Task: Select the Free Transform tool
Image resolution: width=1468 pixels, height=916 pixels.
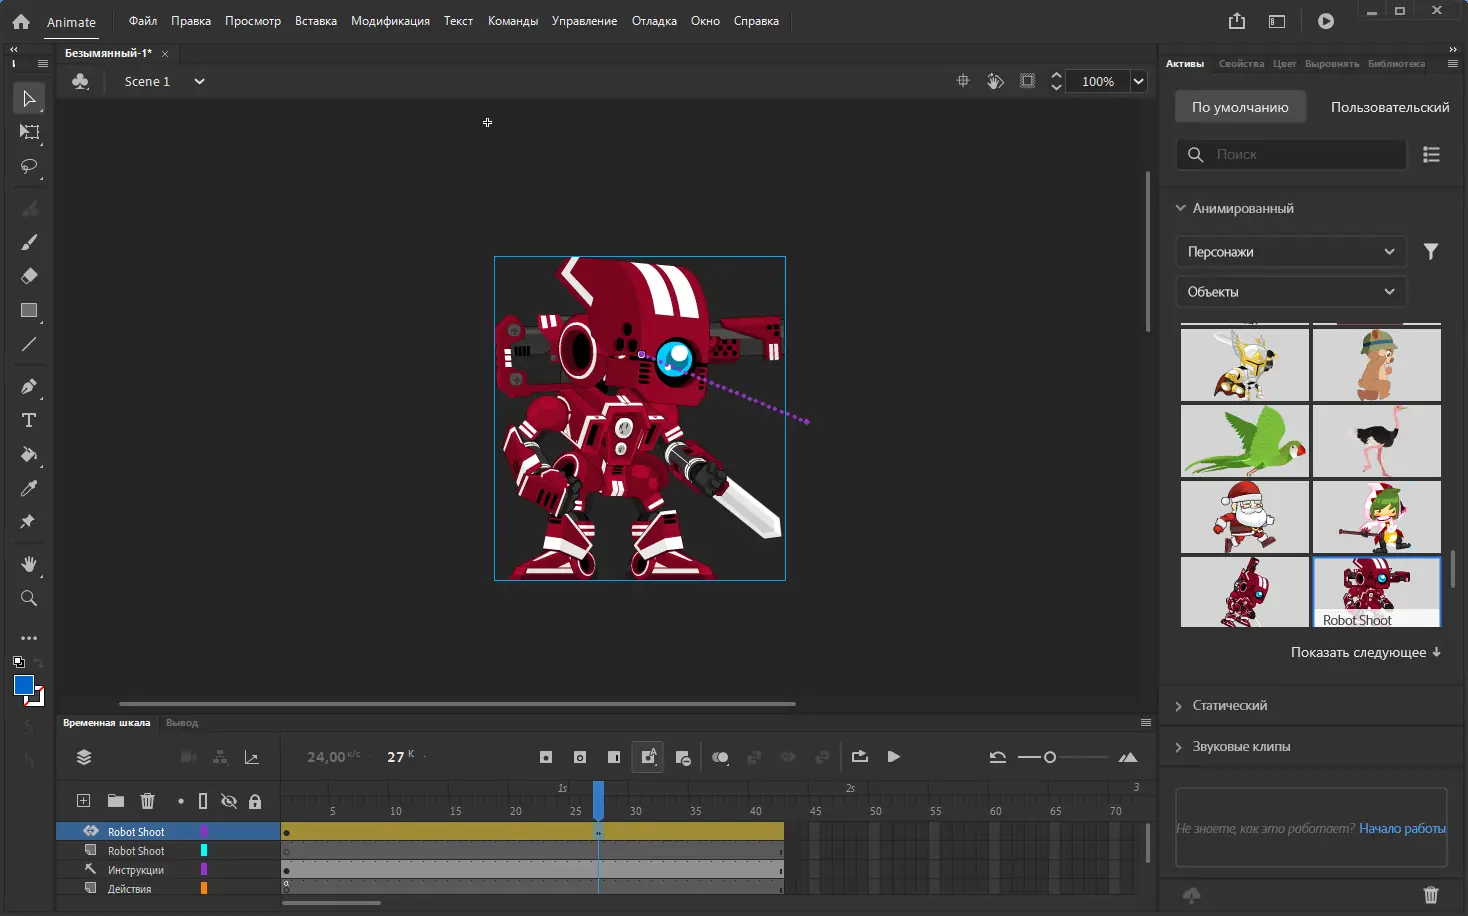Action: coord(29,132)
